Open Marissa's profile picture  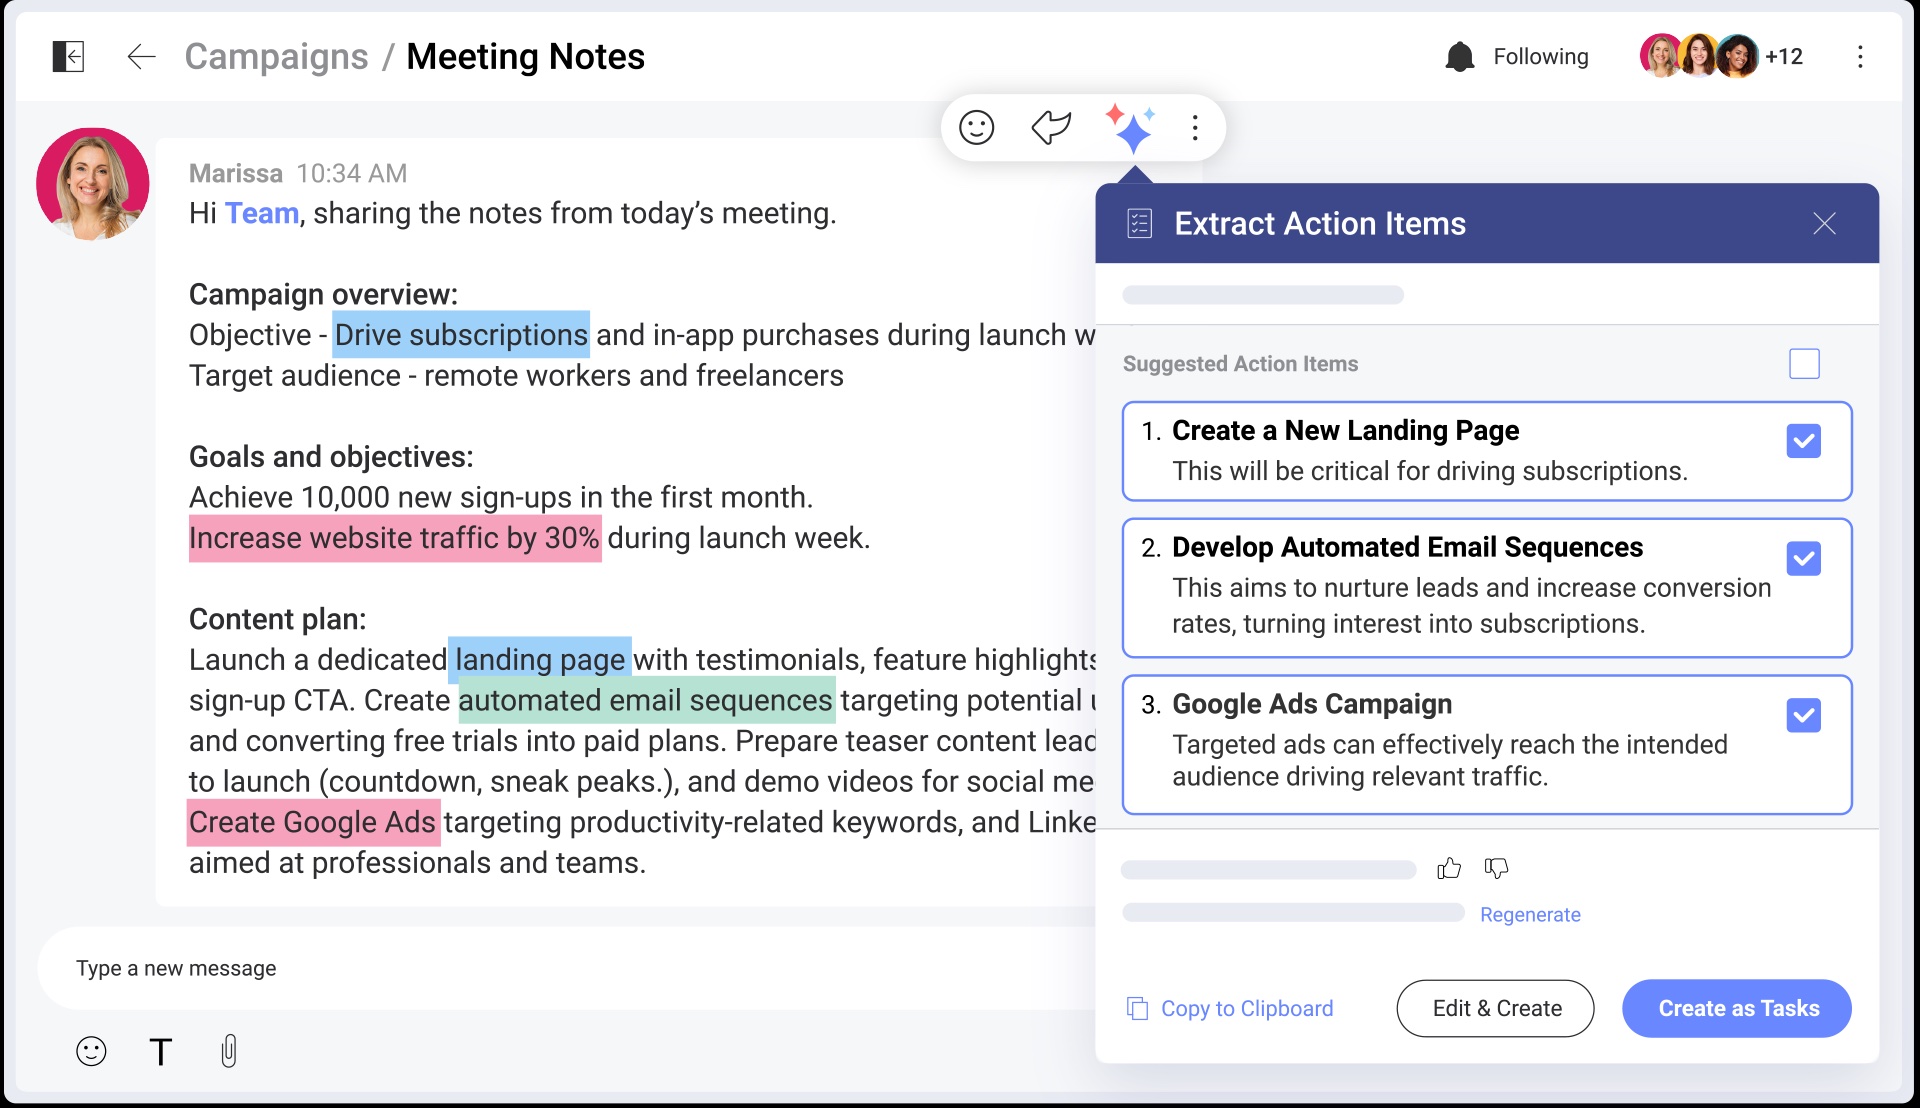coord(93,184)
